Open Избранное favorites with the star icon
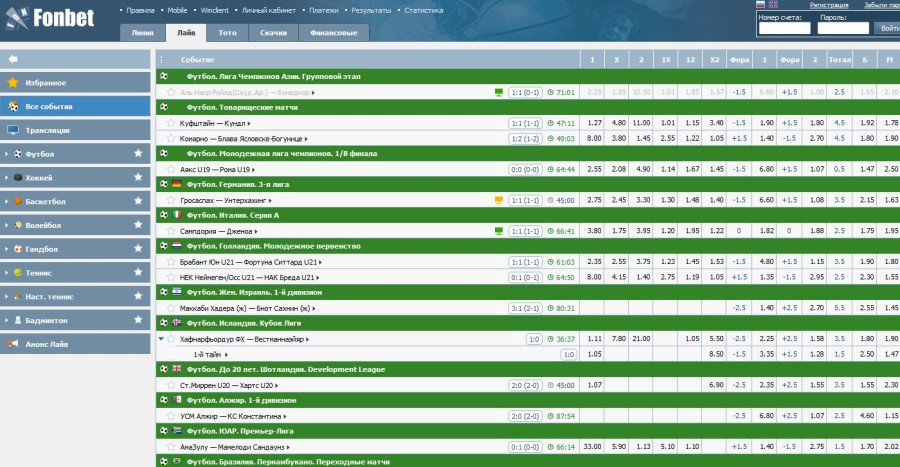The image size is (900, 467). tap(46, 82)
